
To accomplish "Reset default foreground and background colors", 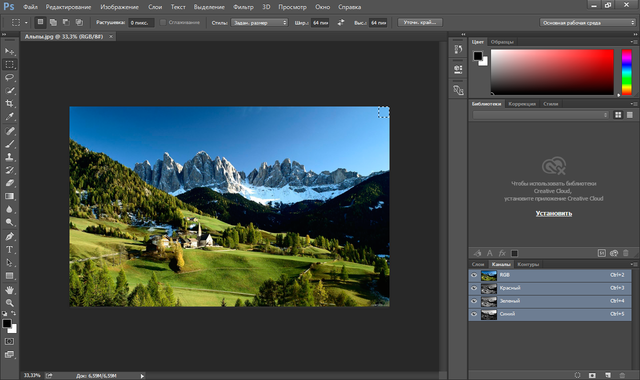I will 4,313.
